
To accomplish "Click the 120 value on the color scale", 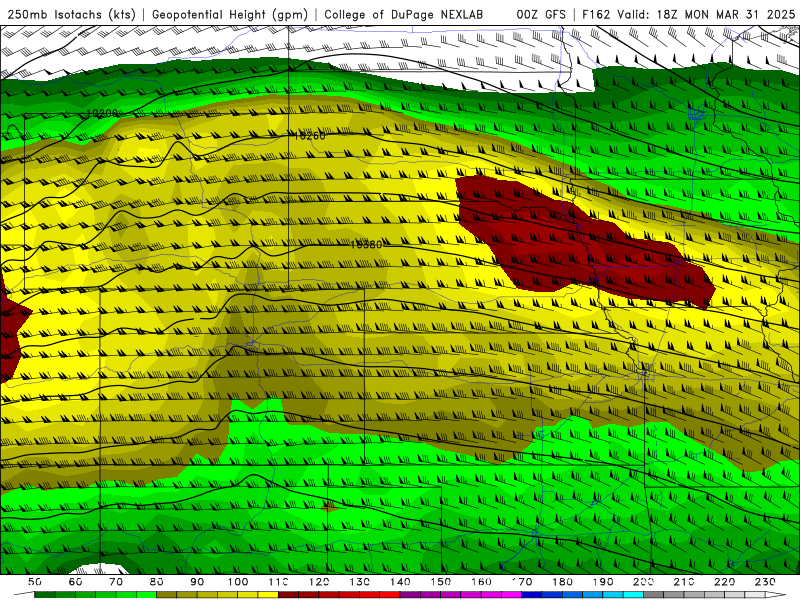I will click(x=319, y=582).
